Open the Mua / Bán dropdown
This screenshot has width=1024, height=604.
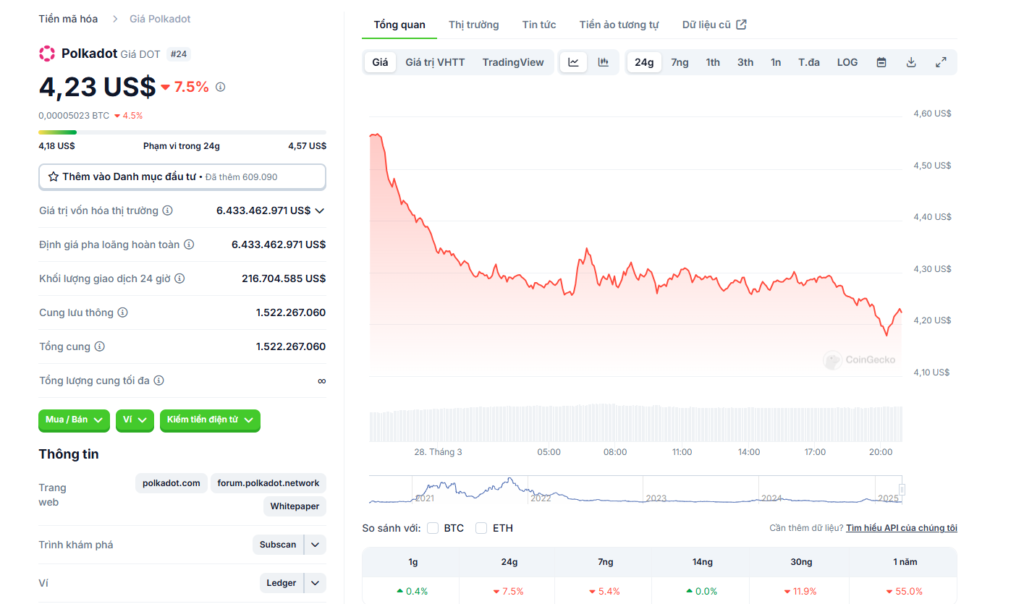coord(74,420)
